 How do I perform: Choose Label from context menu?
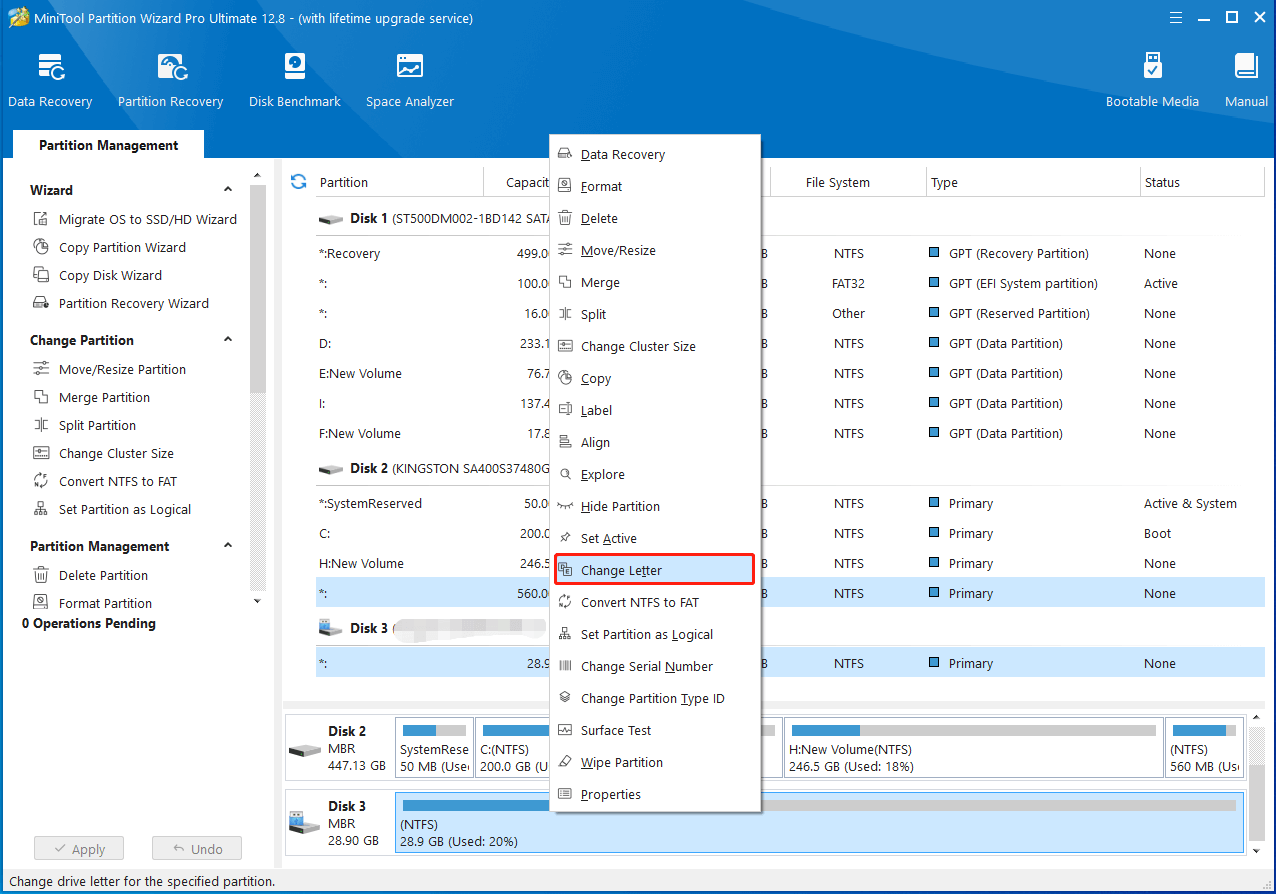[x=655, y=410]
